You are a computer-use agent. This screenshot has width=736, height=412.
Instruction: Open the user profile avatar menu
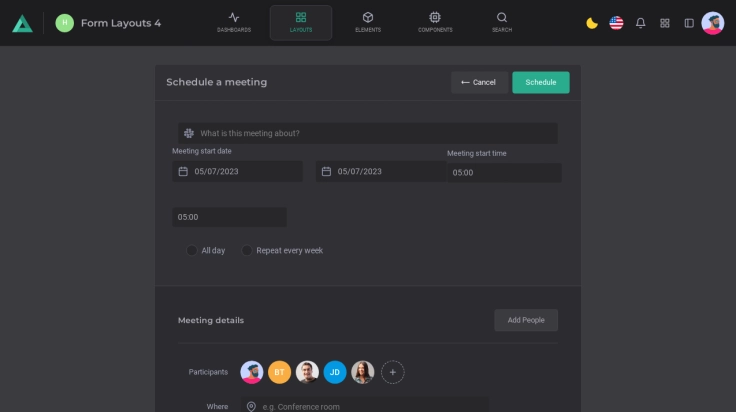pos(713,23)
